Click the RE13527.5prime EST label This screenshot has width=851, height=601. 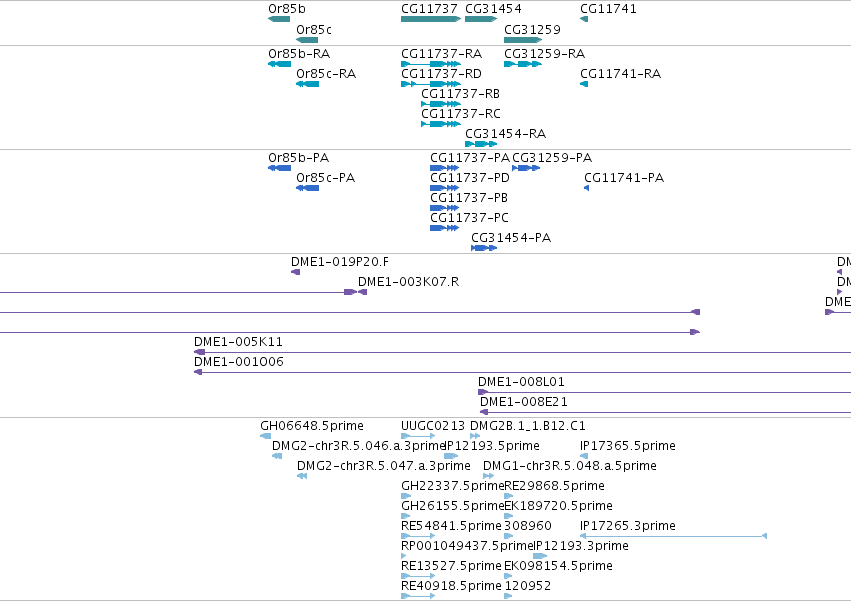click(x=451, y=567)
